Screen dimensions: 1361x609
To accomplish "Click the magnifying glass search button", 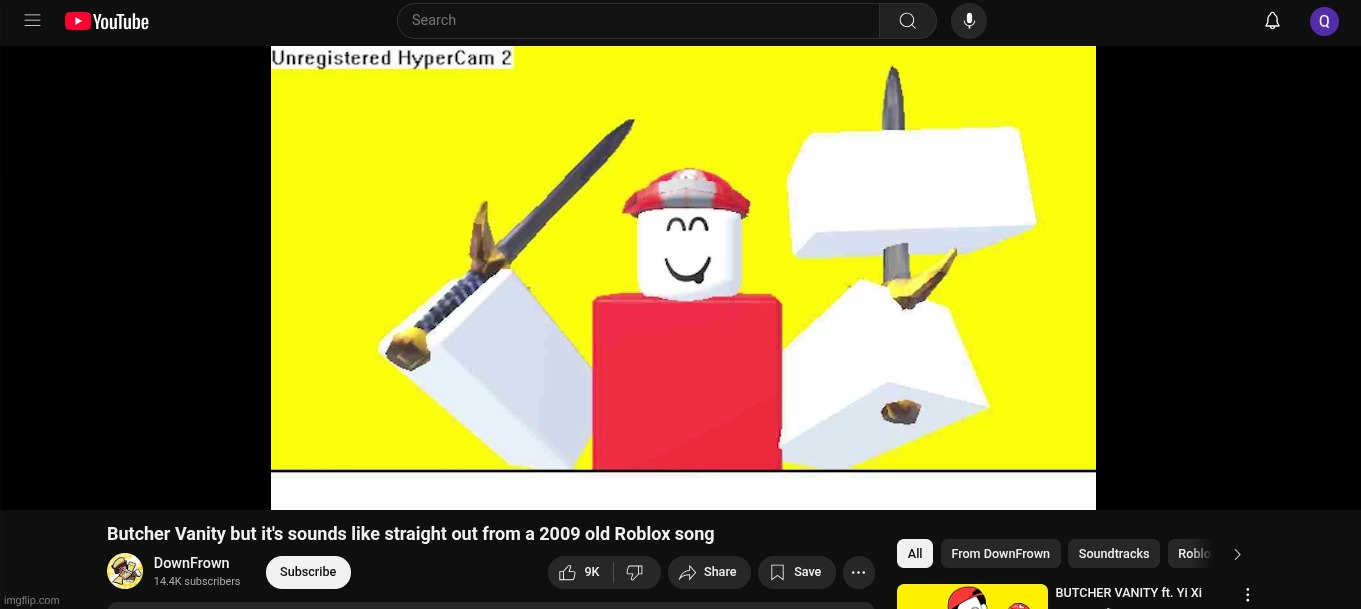I will click(907, 21).
